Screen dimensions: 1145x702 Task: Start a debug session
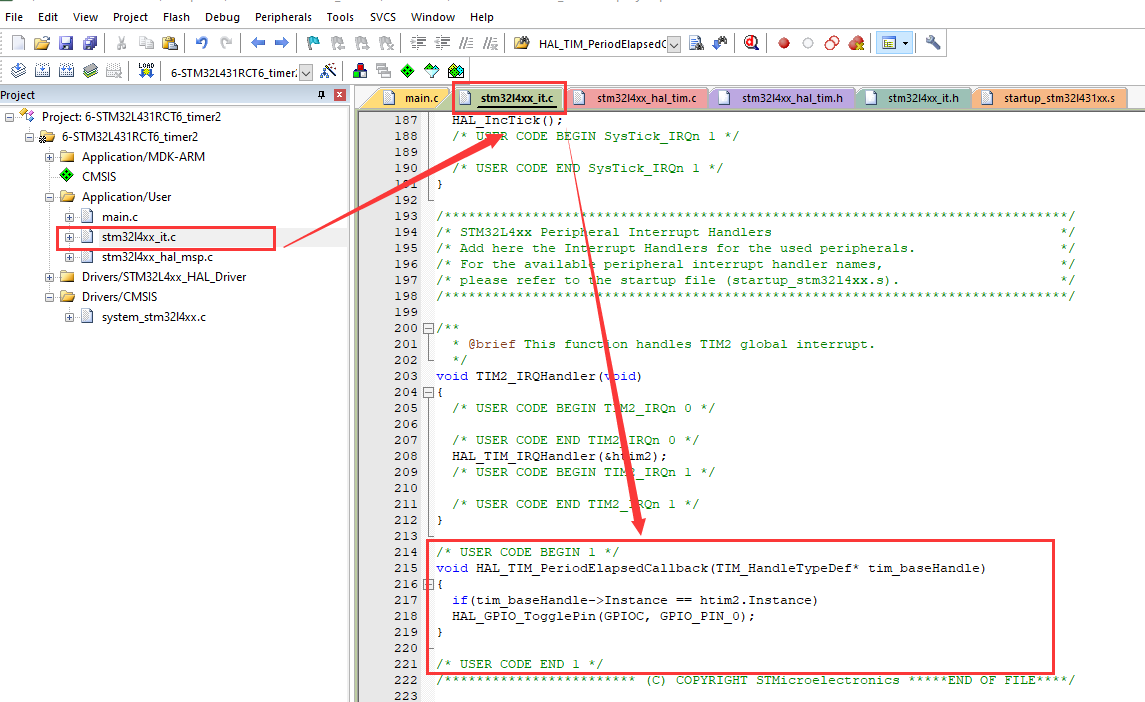[751, 42]
